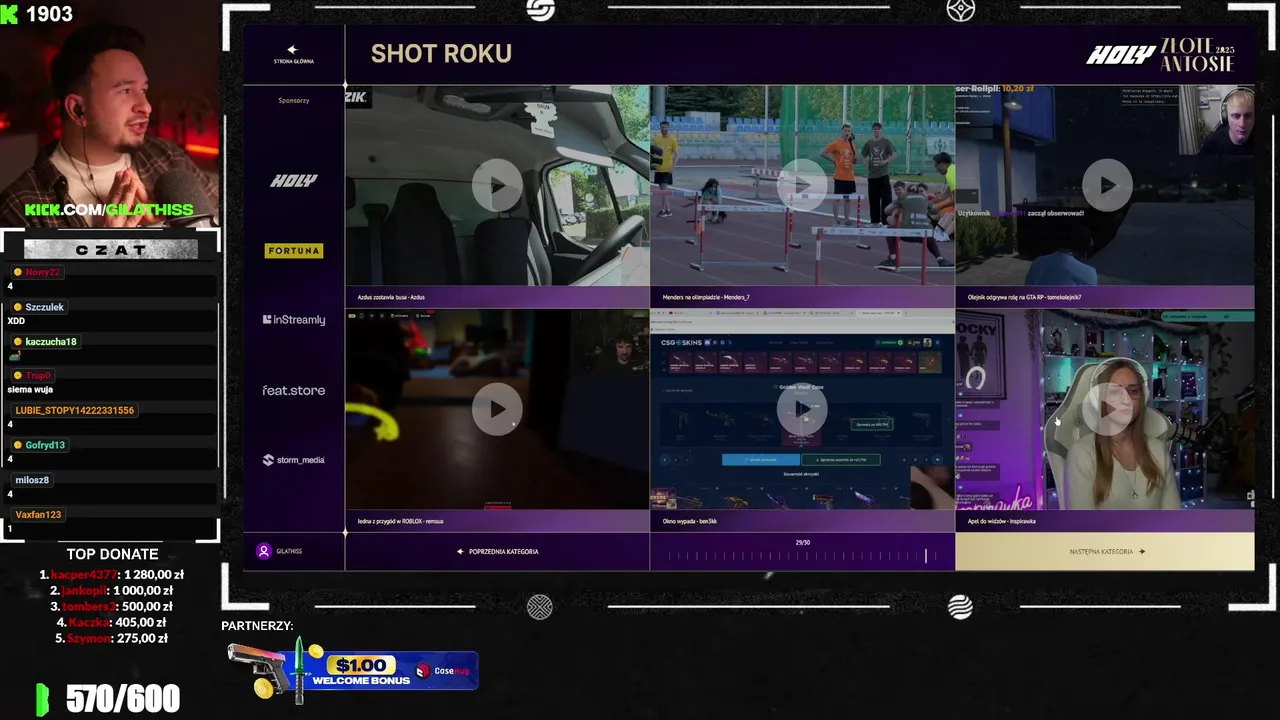The image size is (1280, 720).
Task: Click the CZAT header
Action: [x=111, y=250]
